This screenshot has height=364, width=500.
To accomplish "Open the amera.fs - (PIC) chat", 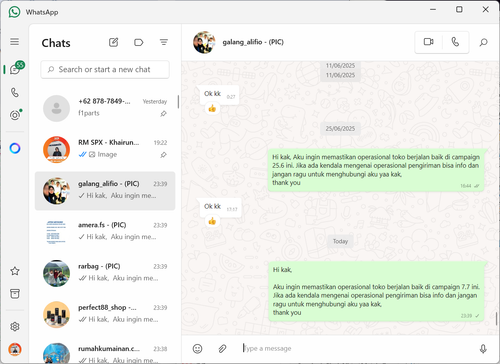I will 105,232.
